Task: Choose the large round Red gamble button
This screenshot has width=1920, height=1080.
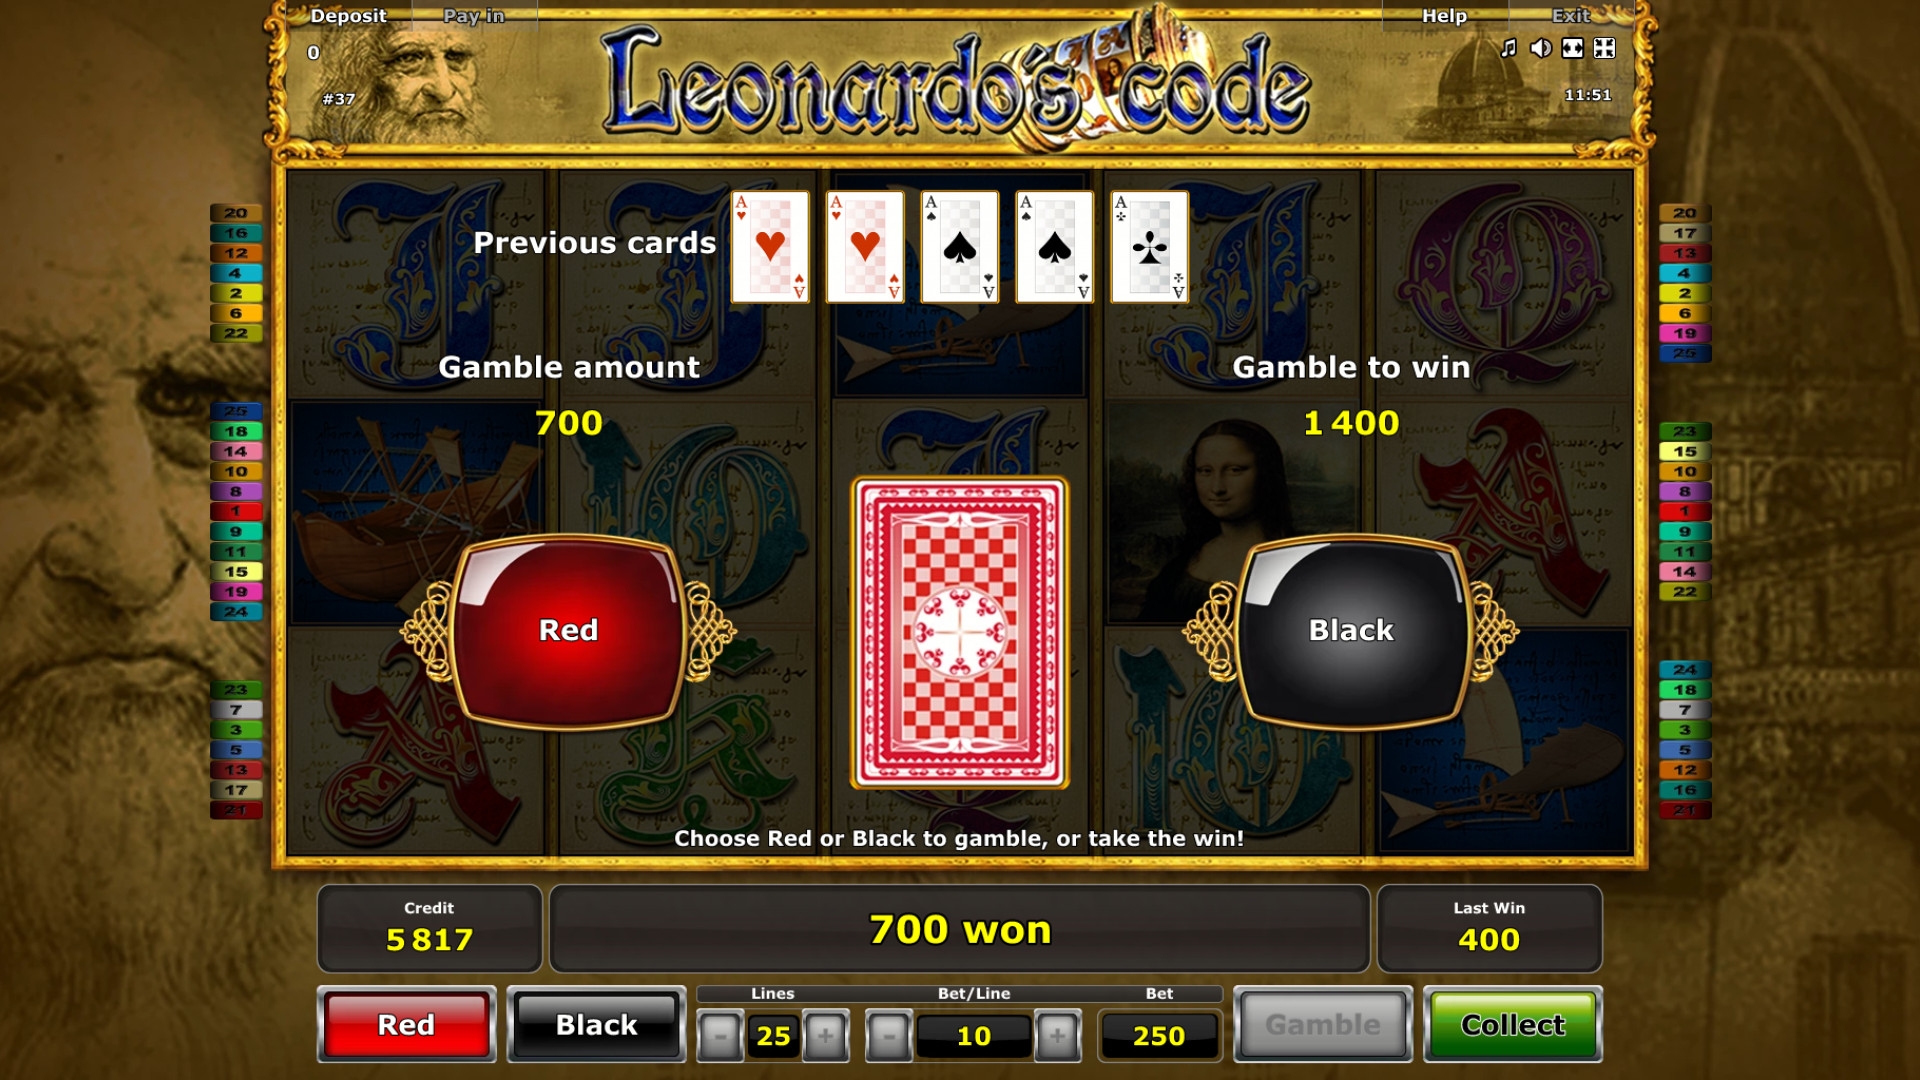Action: (568, 630)
